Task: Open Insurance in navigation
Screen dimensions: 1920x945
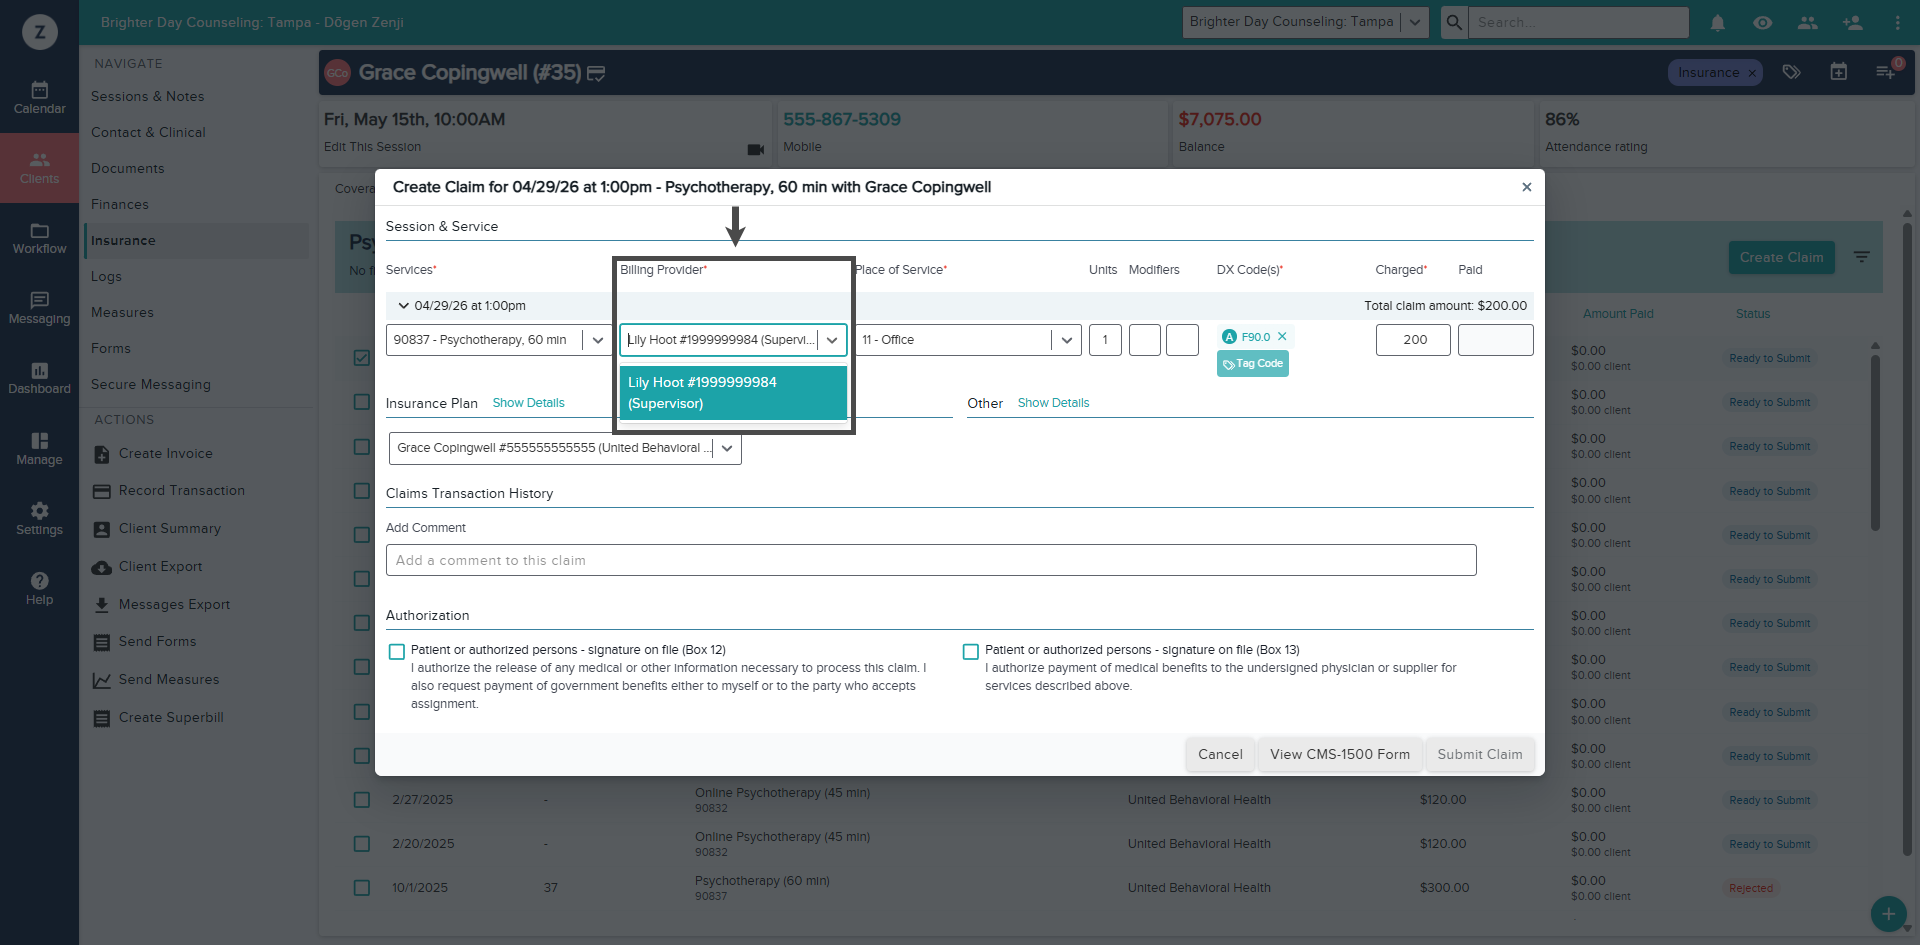Action: coord(123,241)
